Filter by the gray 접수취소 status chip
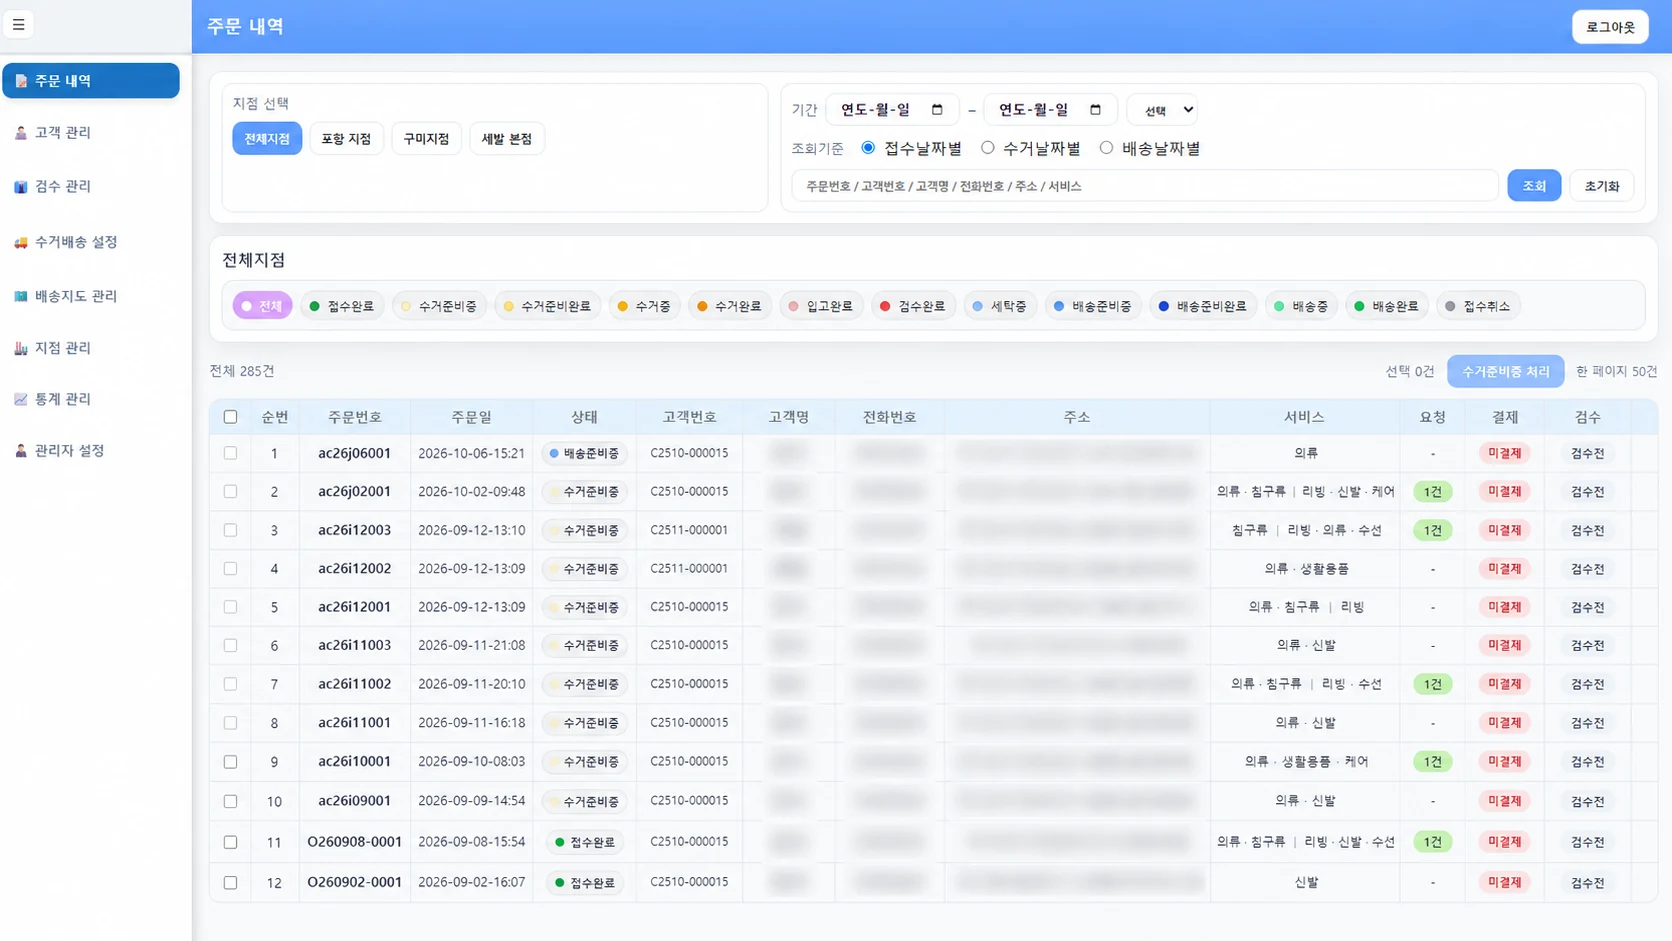This screenshot has height=941, width=1672. 1478,306
